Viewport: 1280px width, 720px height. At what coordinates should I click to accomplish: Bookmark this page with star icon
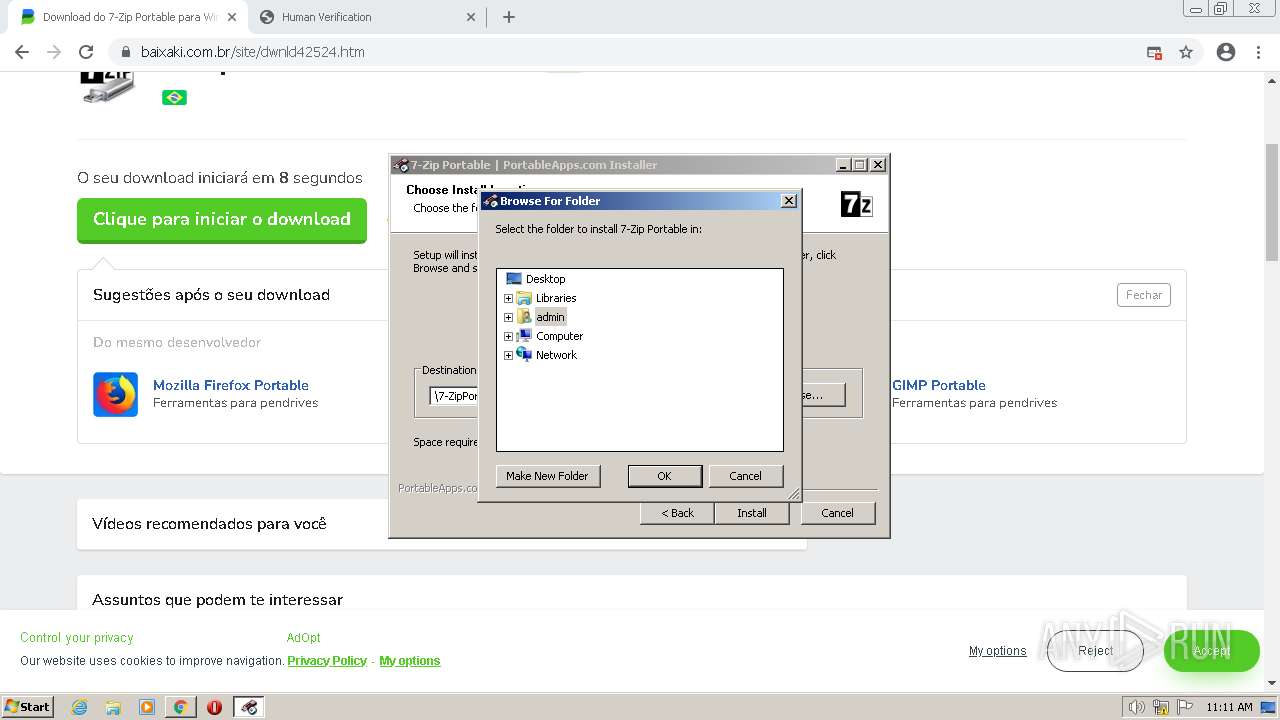[x=1186, y=52]
